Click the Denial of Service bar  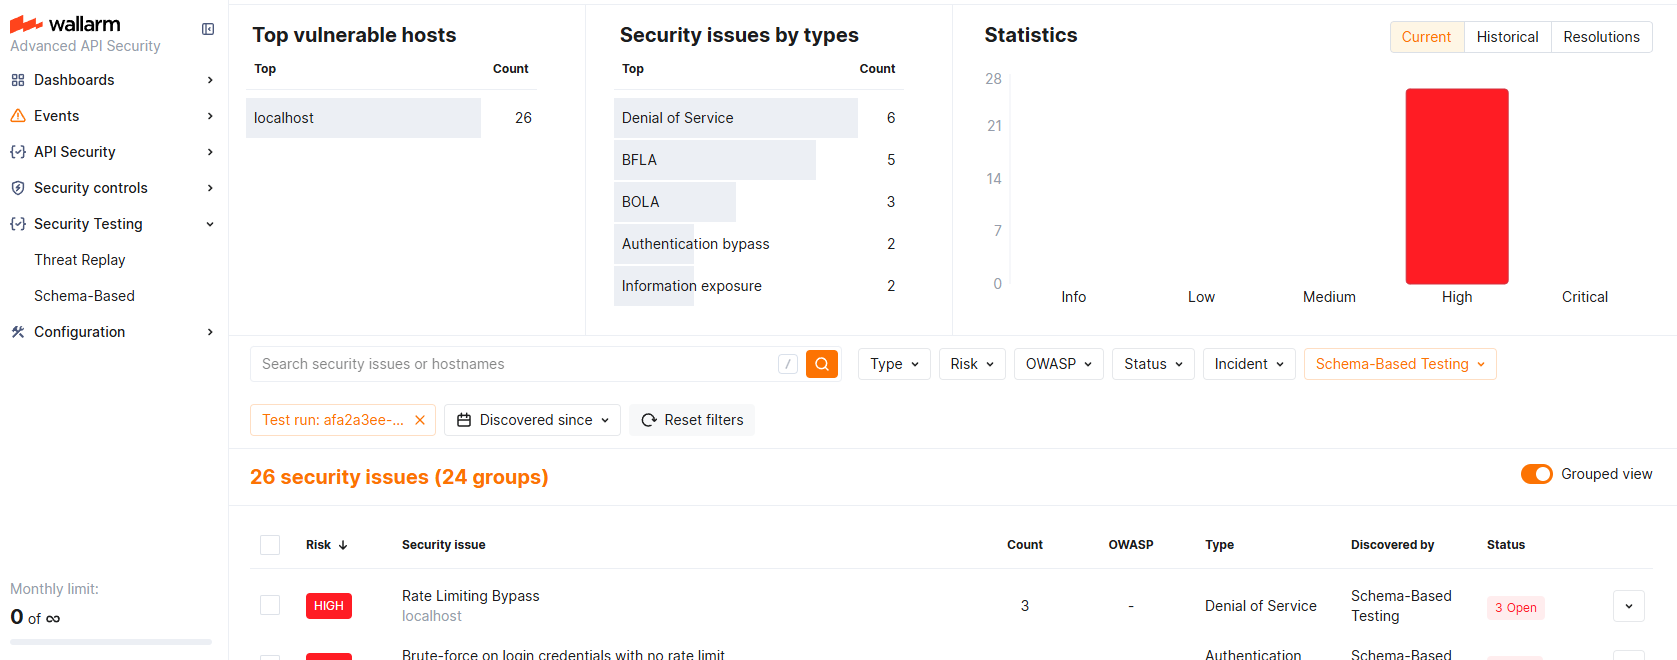(736, 118)
